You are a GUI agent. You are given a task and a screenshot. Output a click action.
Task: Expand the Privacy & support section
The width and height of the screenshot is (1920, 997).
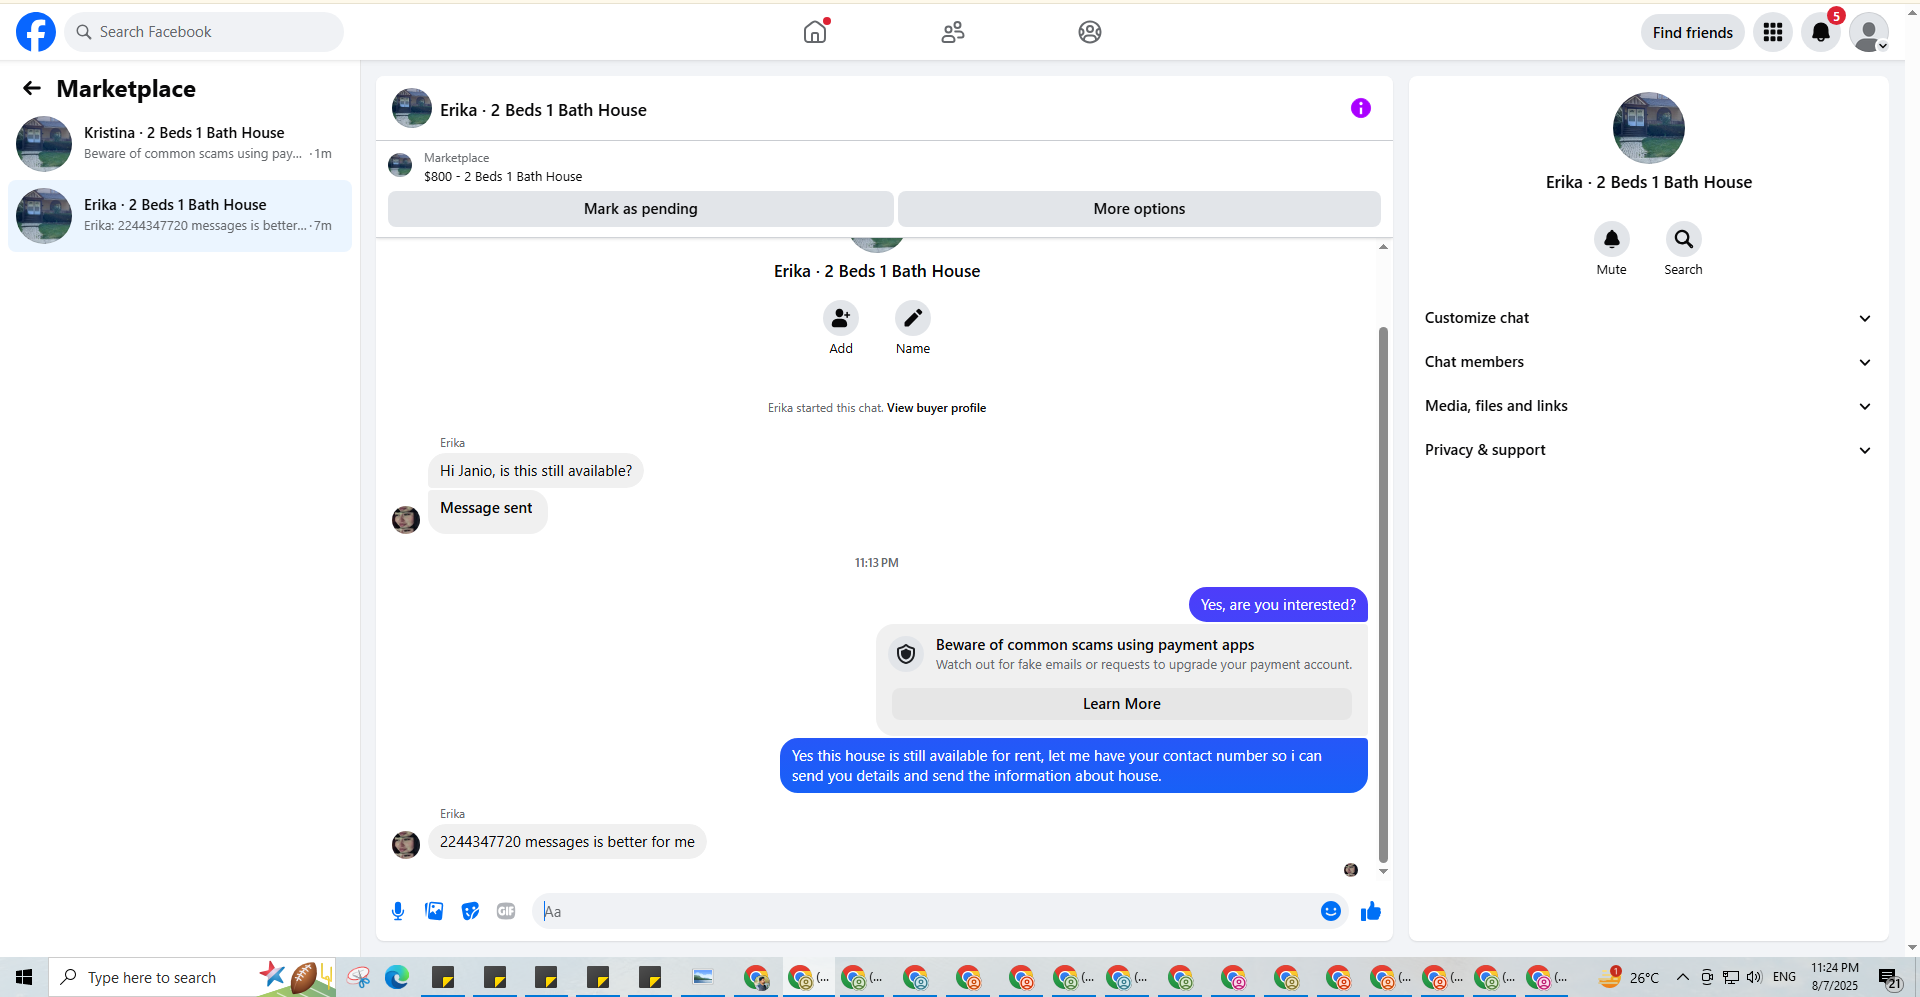pyautogui.click(x=1648, y=450)
